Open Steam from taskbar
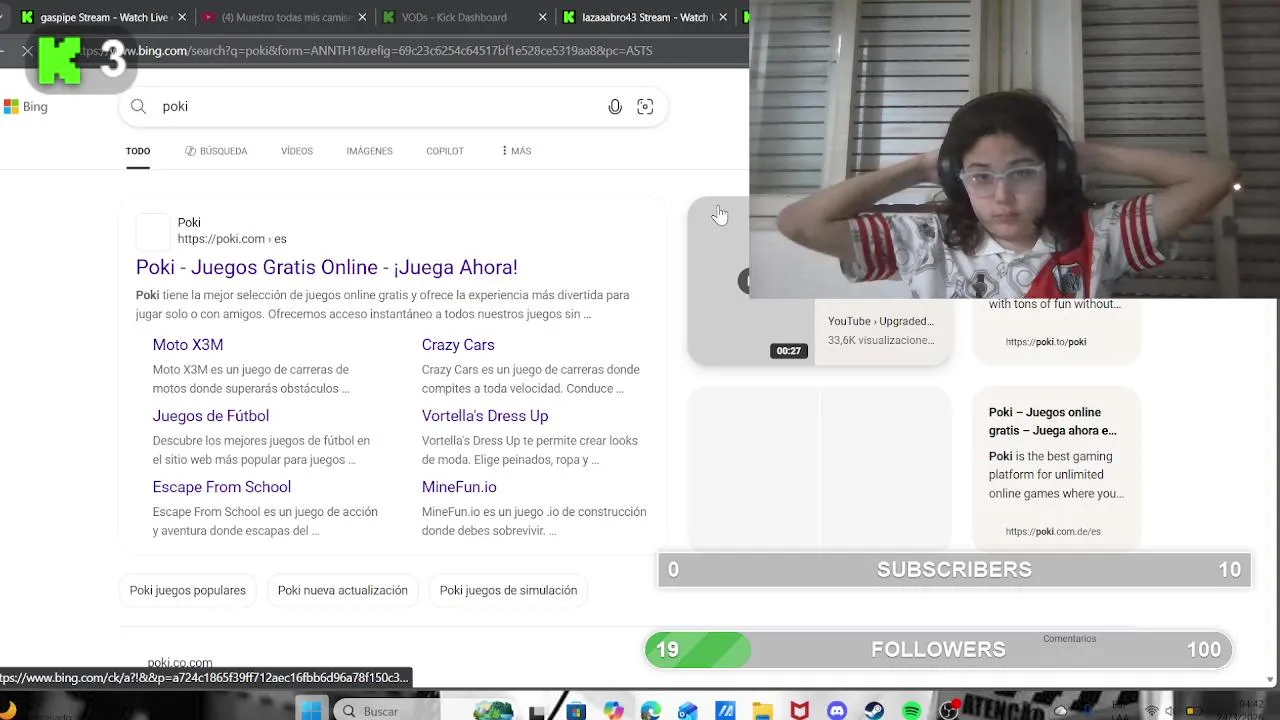The image size is (1280, 720). click(875, 711)
